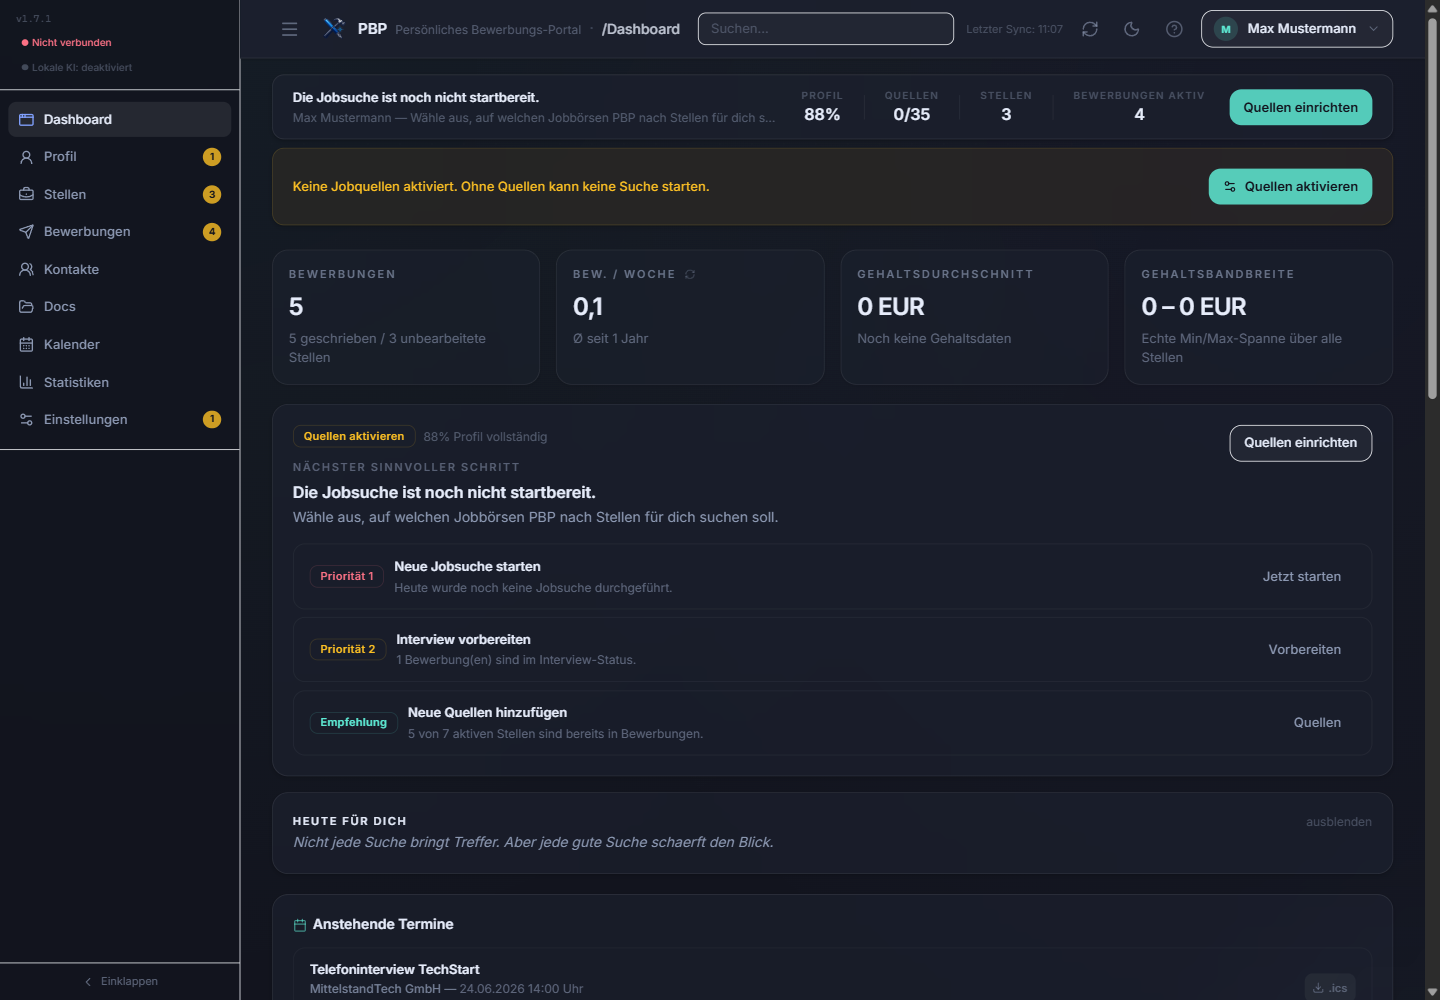This screenshot has width=1440, height=1000.
Task: Click the Bewerbungen badge showing 4
Action: [212, 232]
